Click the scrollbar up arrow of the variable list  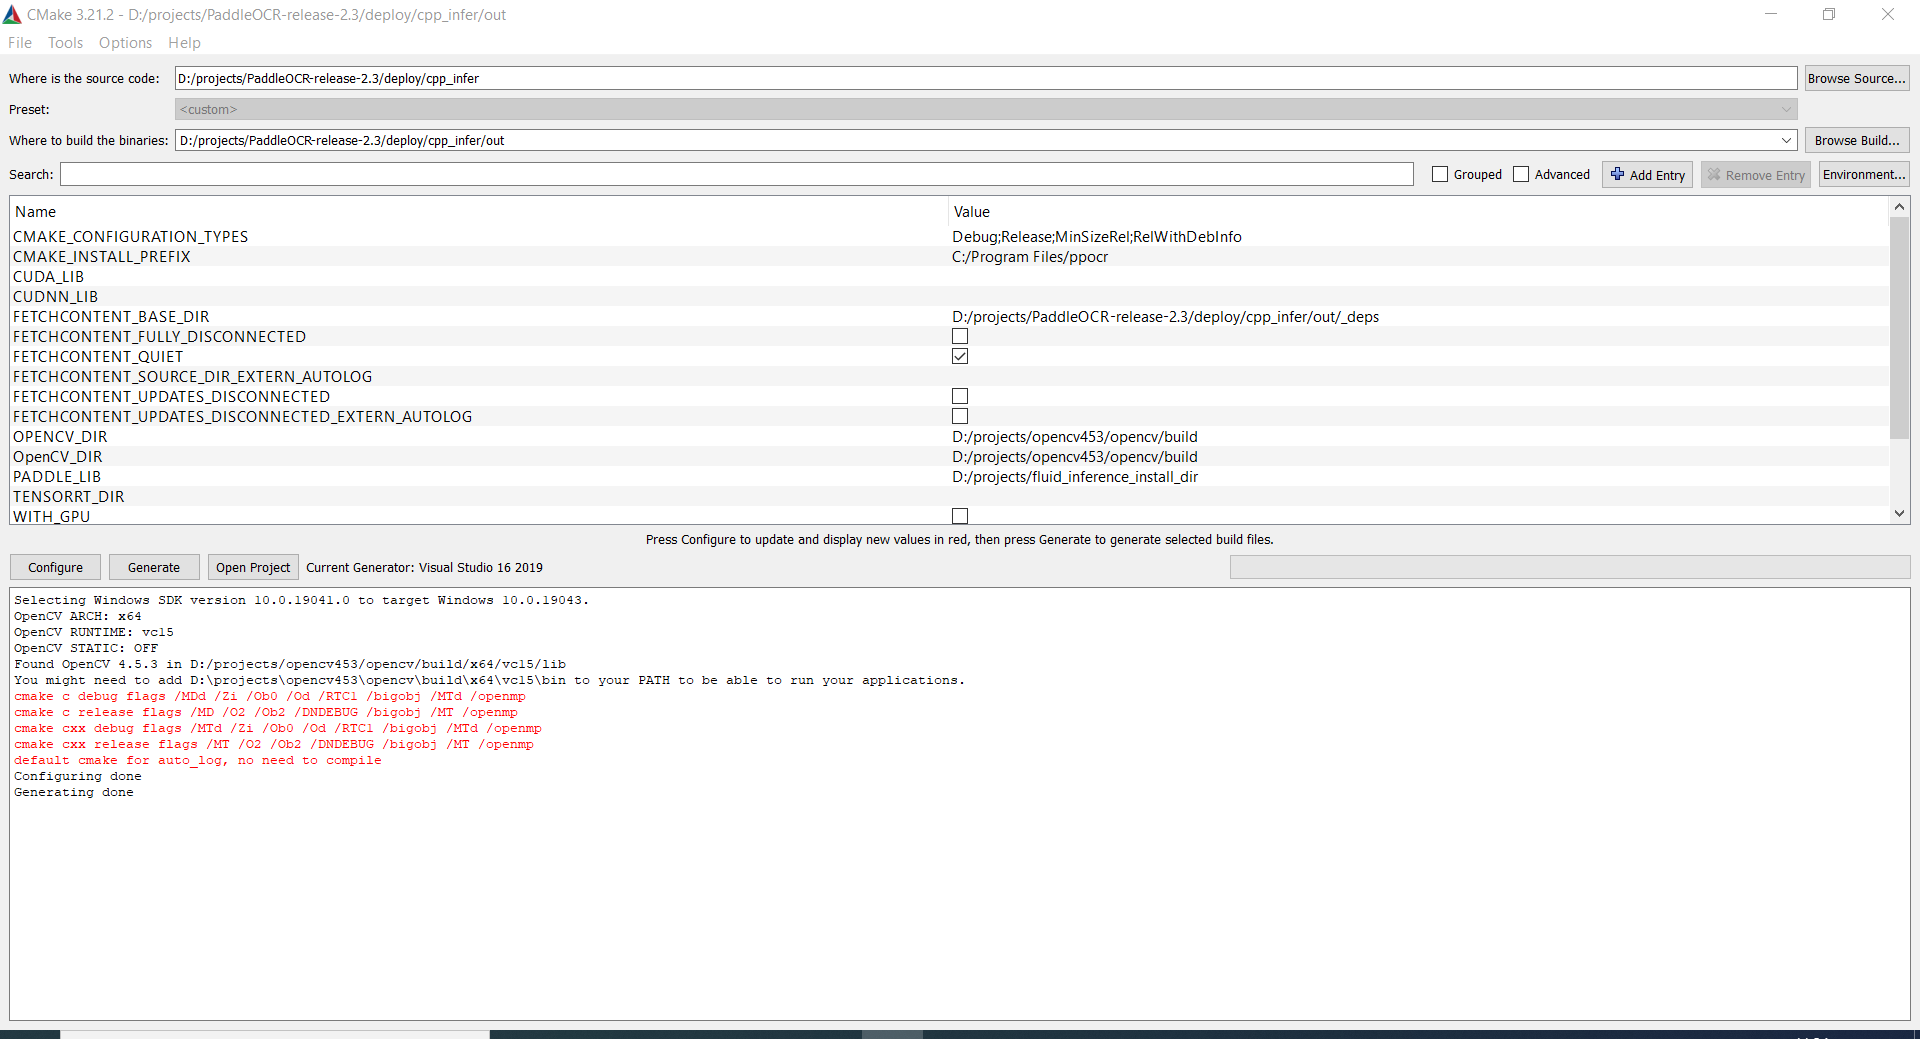pos(1899,206)
